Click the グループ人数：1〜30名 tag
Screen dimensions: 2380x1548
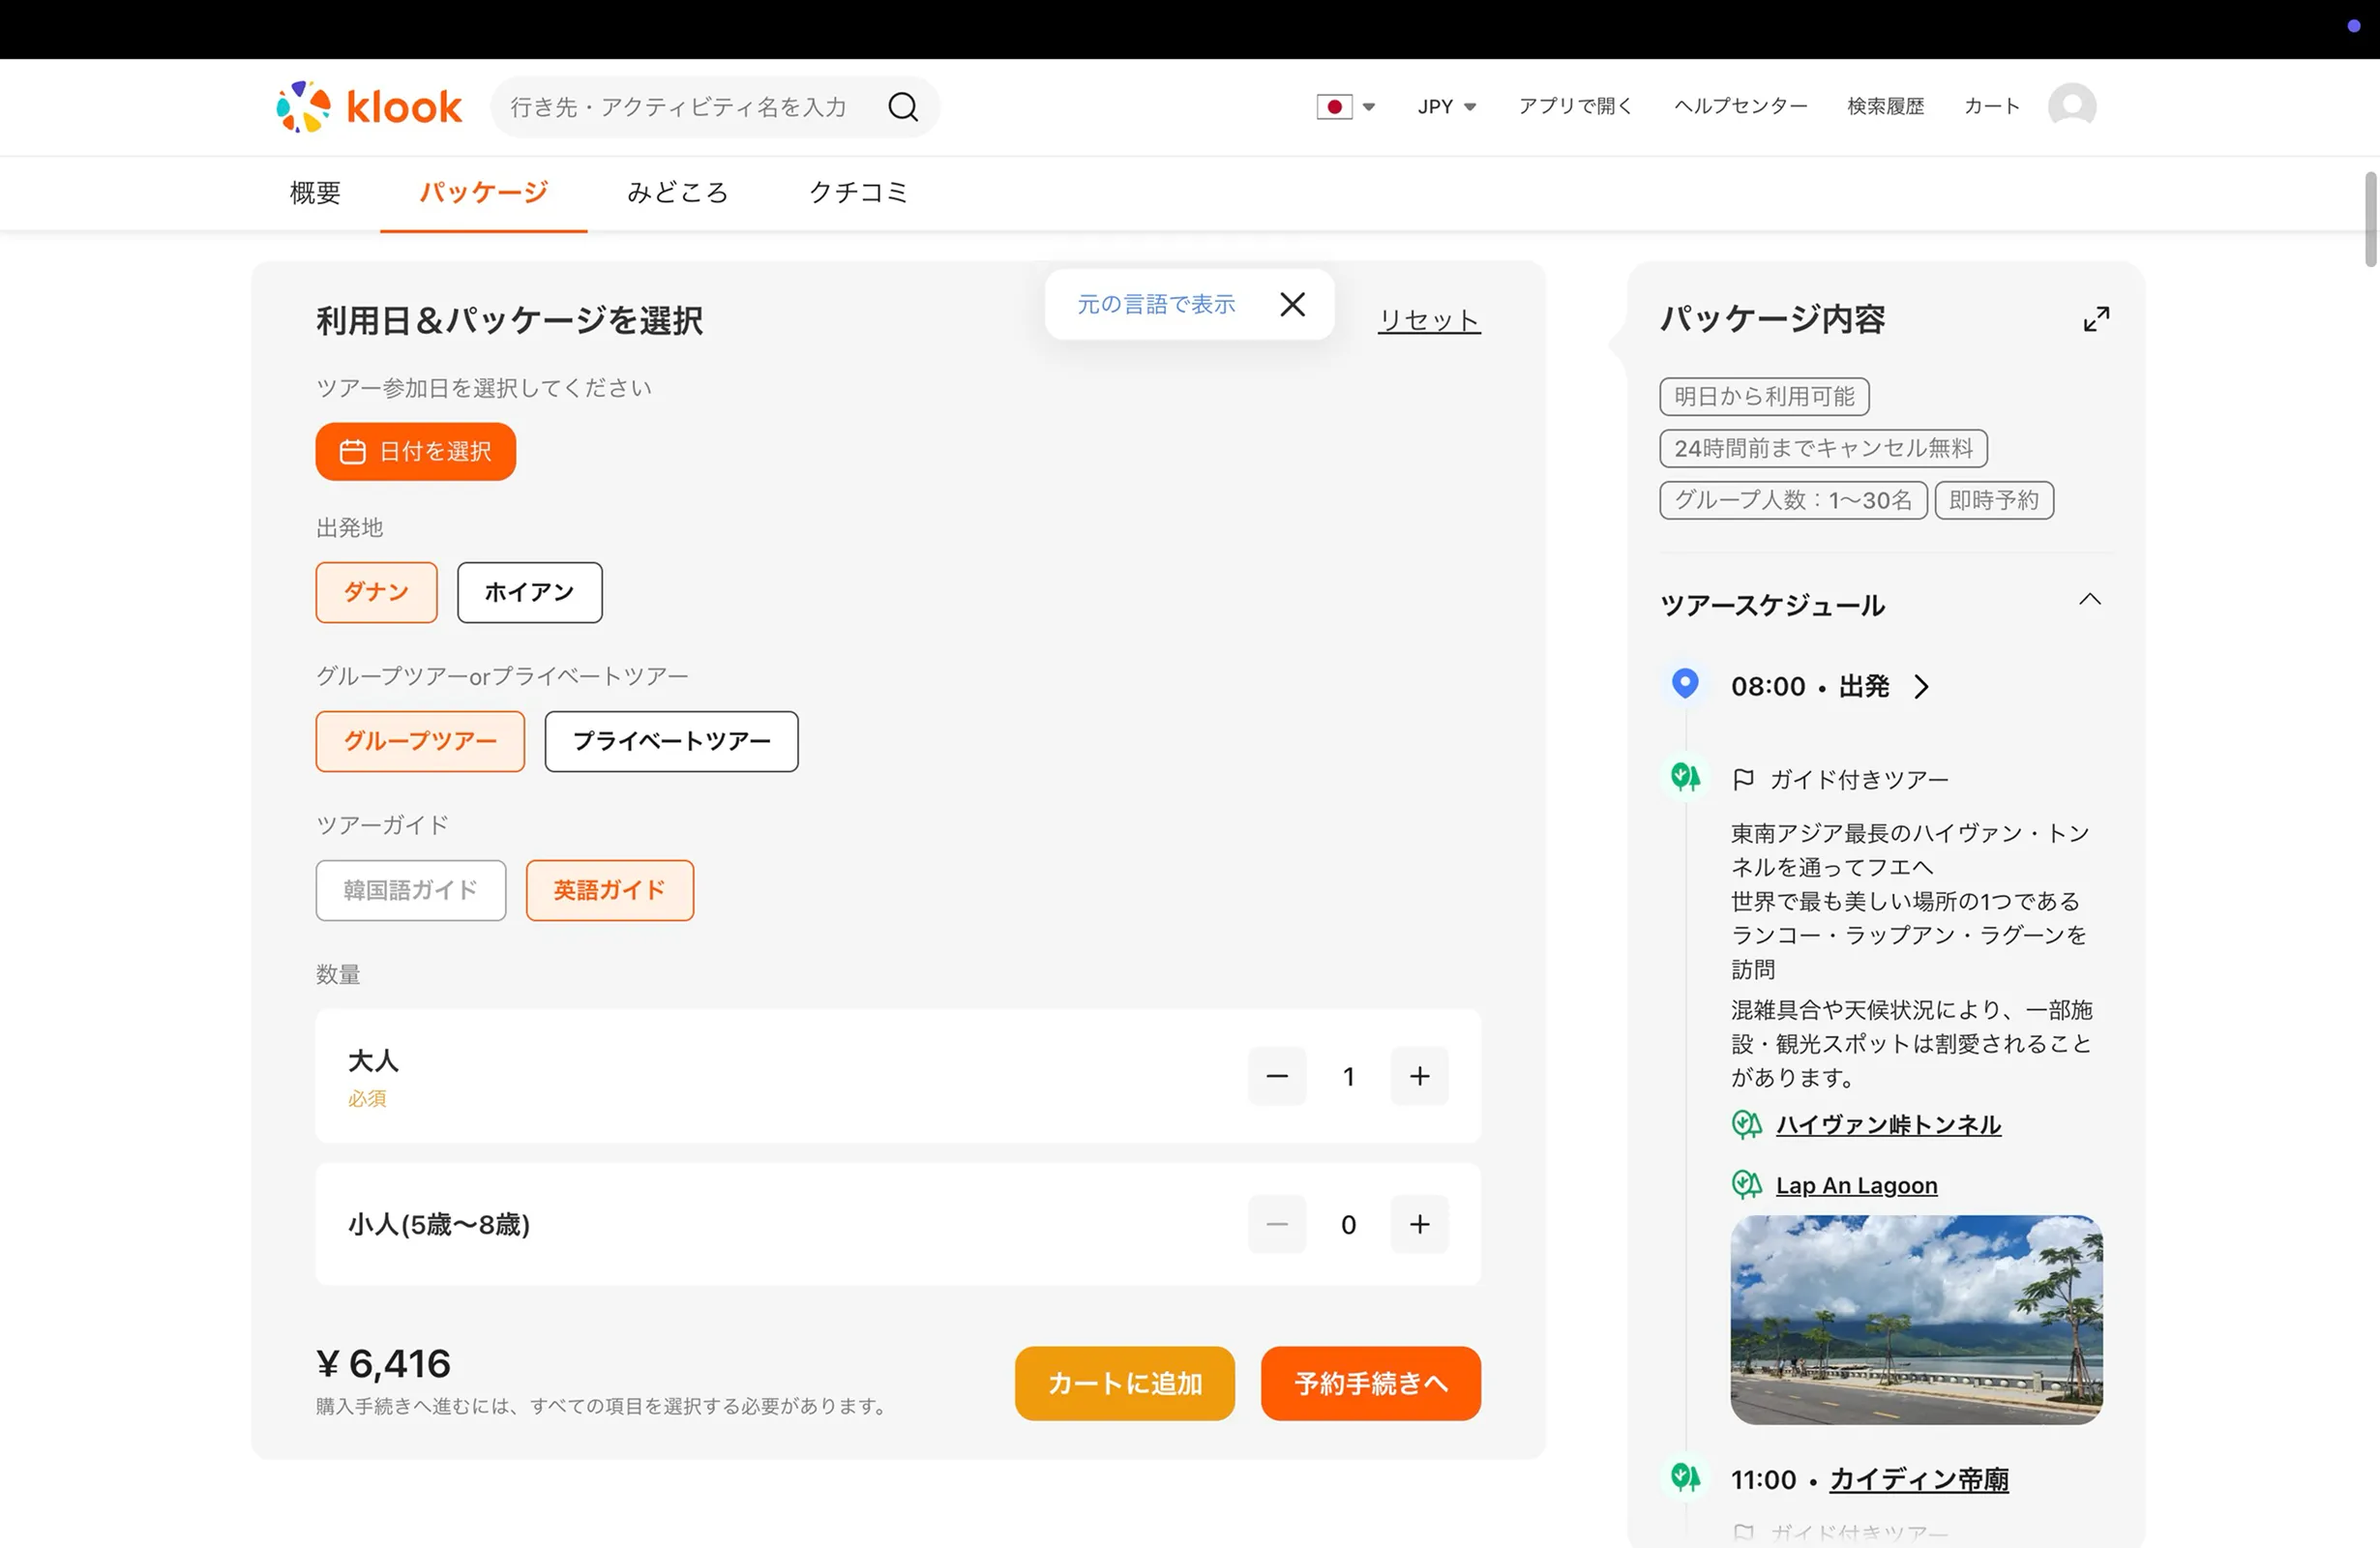coord(1792,500)
